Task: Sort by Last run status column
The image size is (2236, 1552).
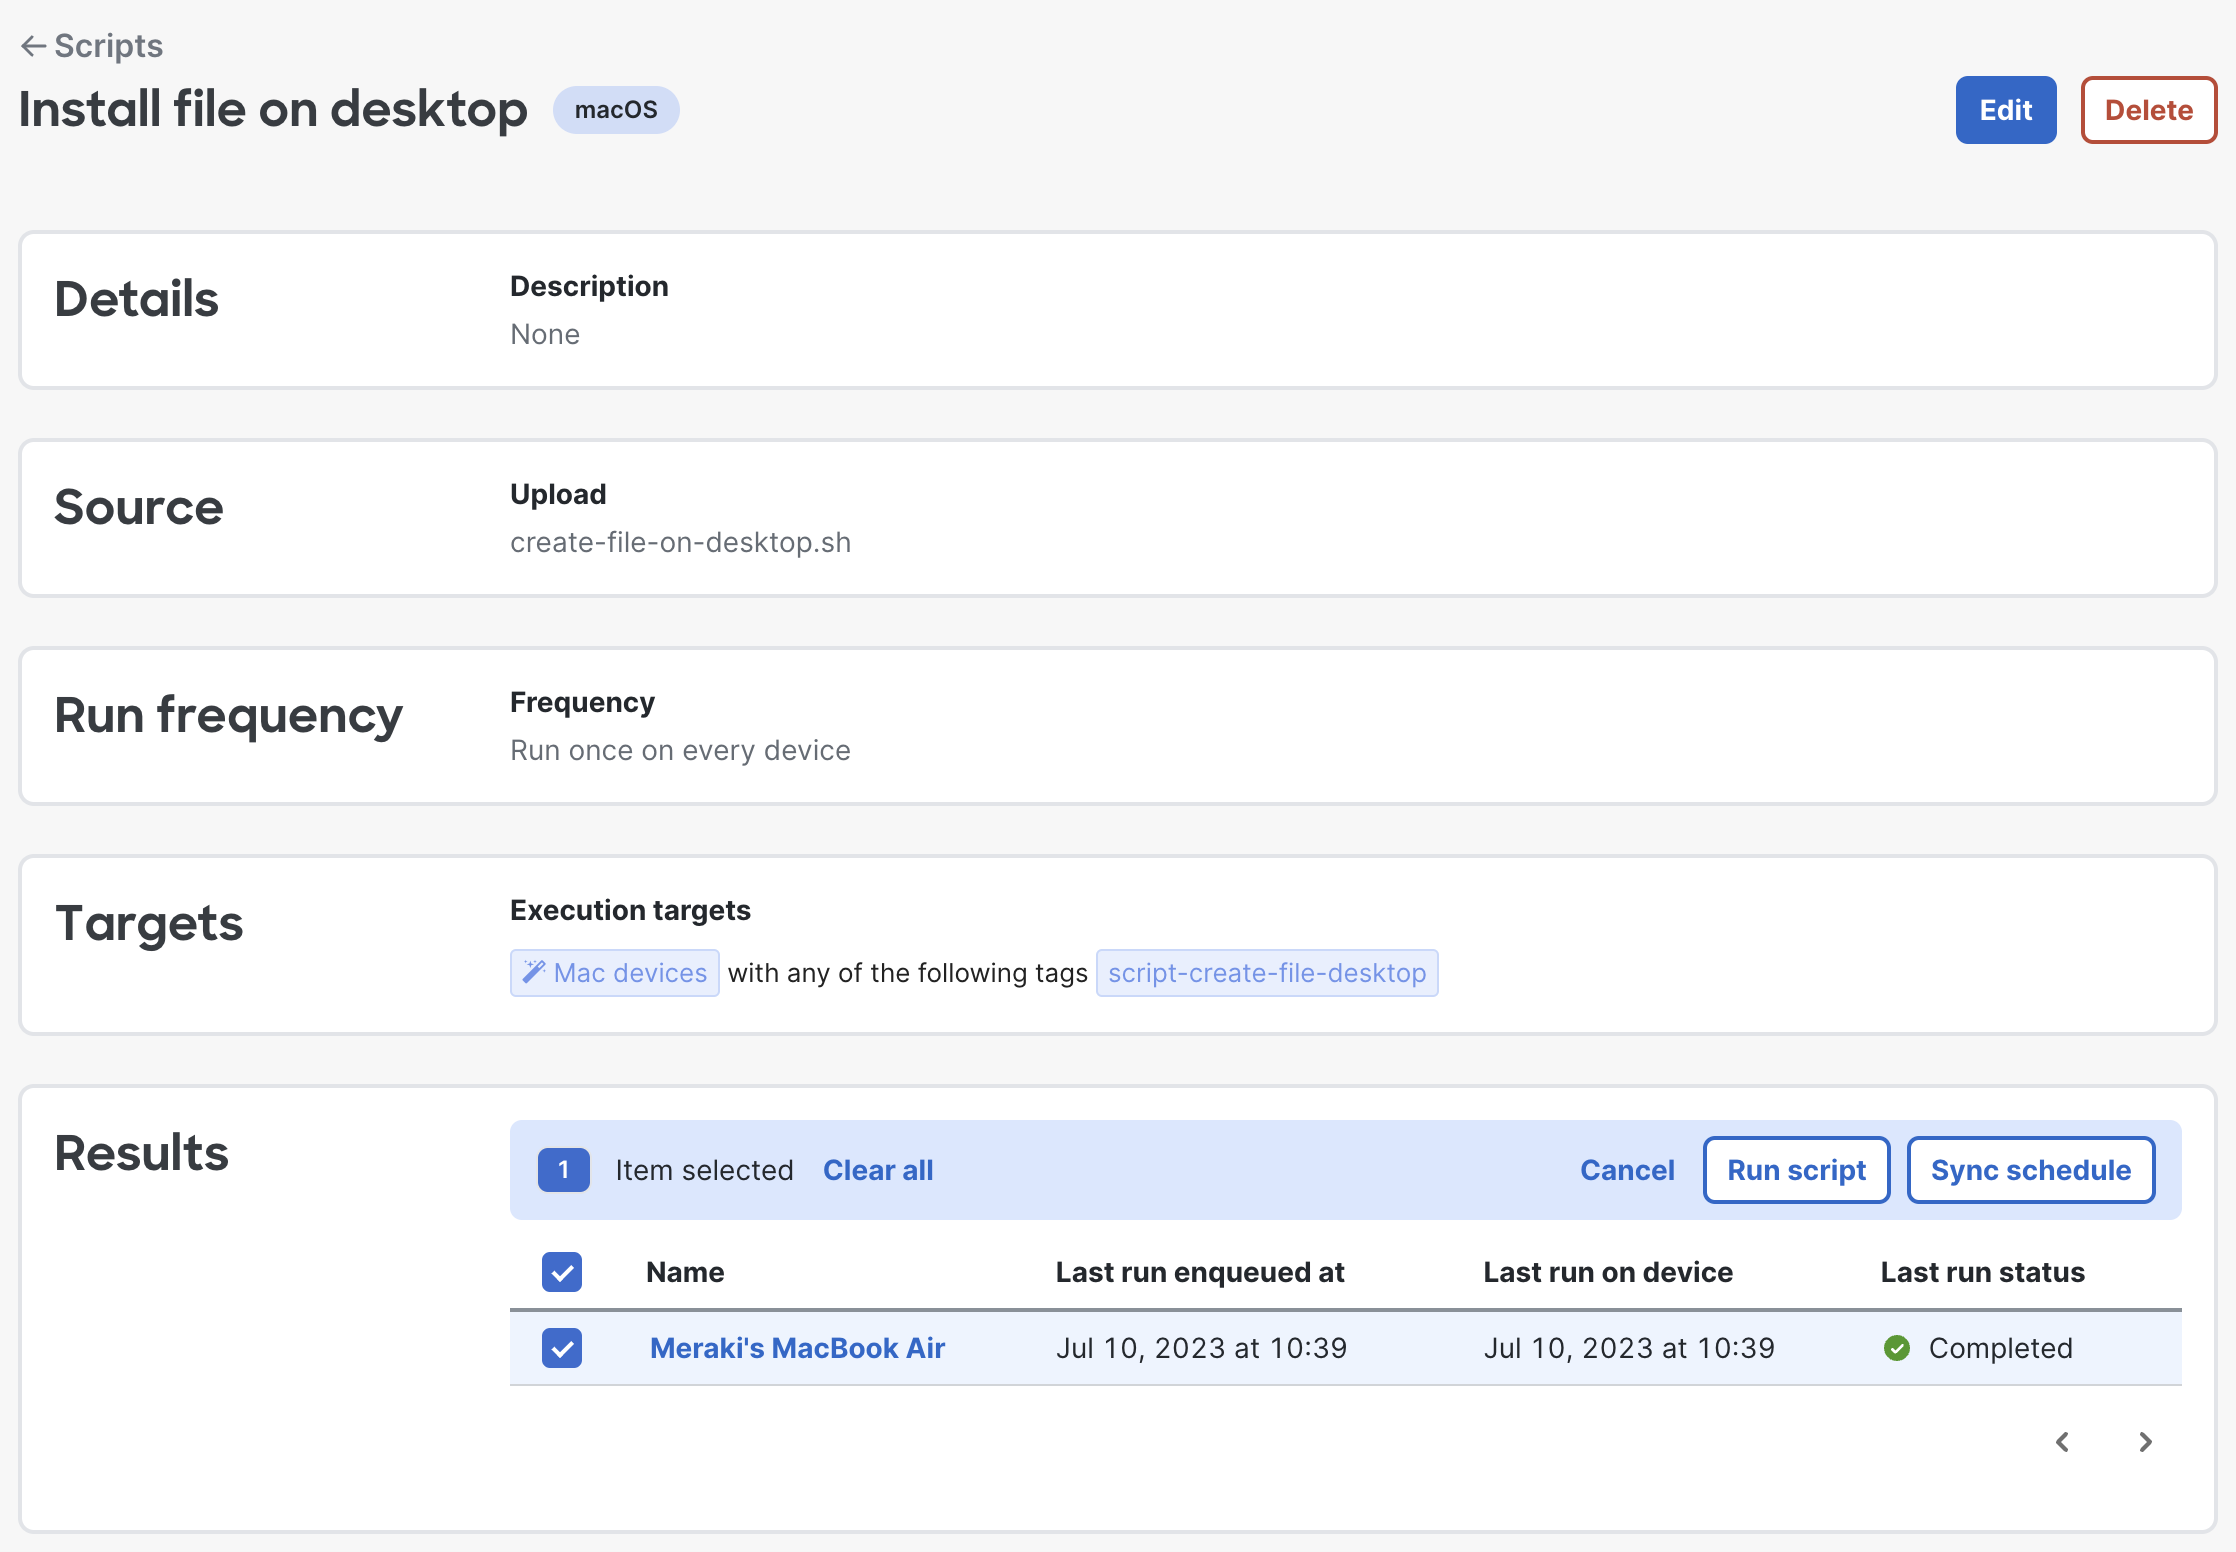Action: tap(1982, 1272)
